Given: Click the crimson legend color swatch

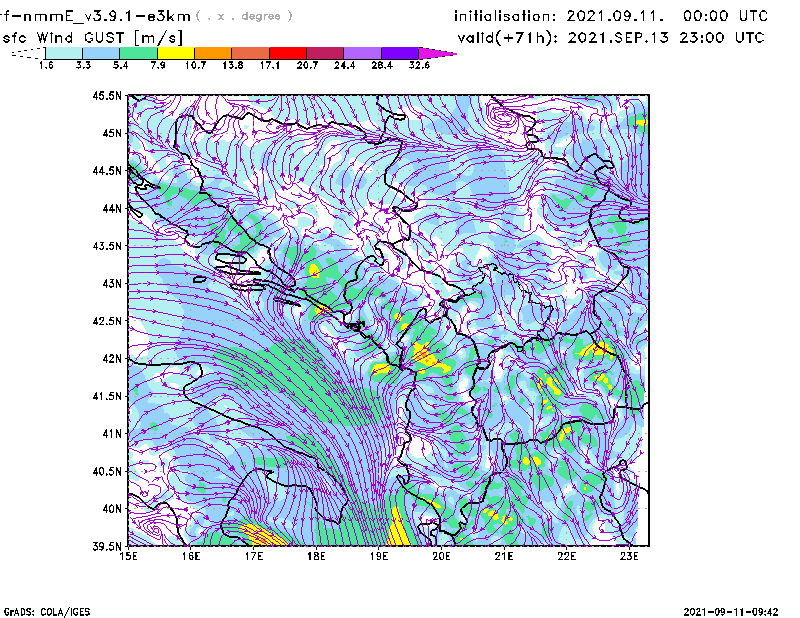Looking at the screenshot, I should pyautogui.click(x=325, y=53).
